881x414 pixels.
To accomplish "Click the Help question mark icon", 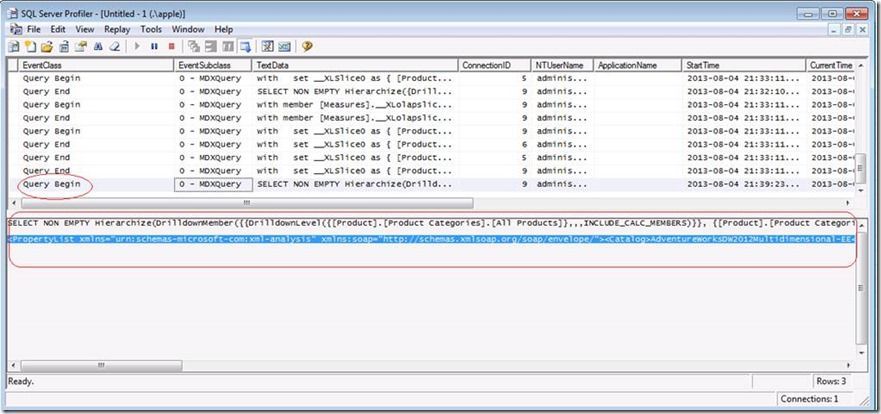I will [307, 46].
